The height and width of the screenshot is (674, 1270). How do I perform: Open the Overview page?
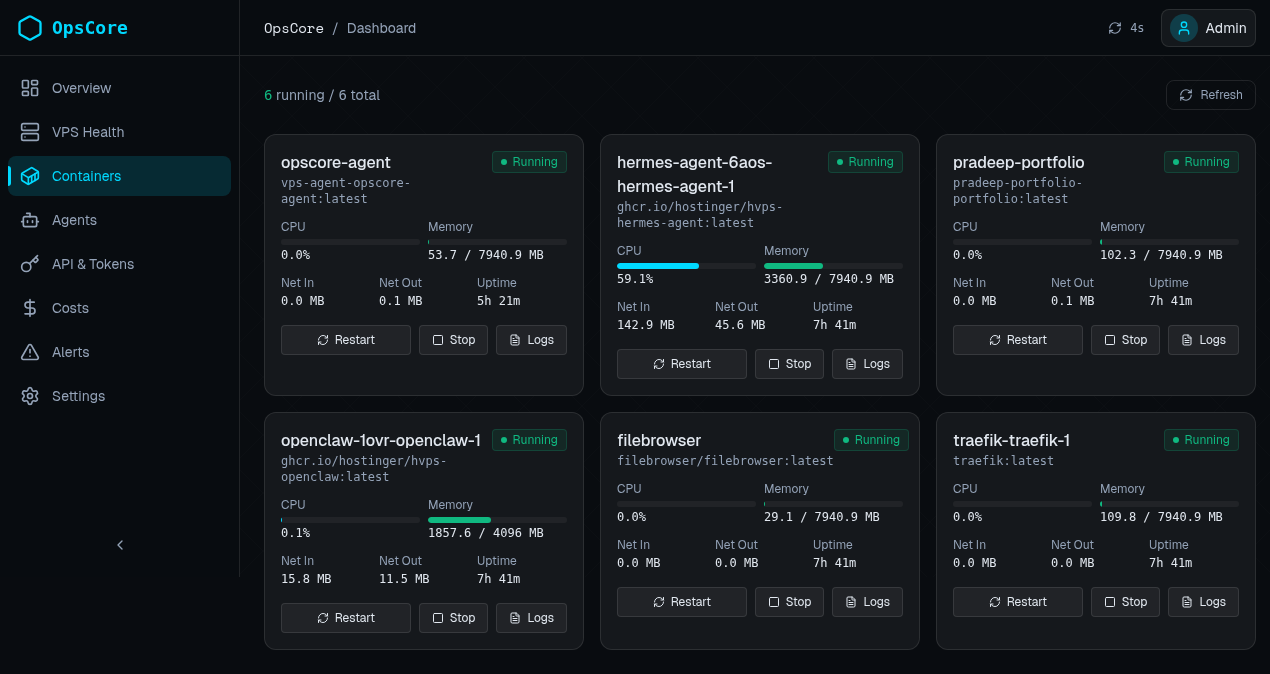(120, 88)
